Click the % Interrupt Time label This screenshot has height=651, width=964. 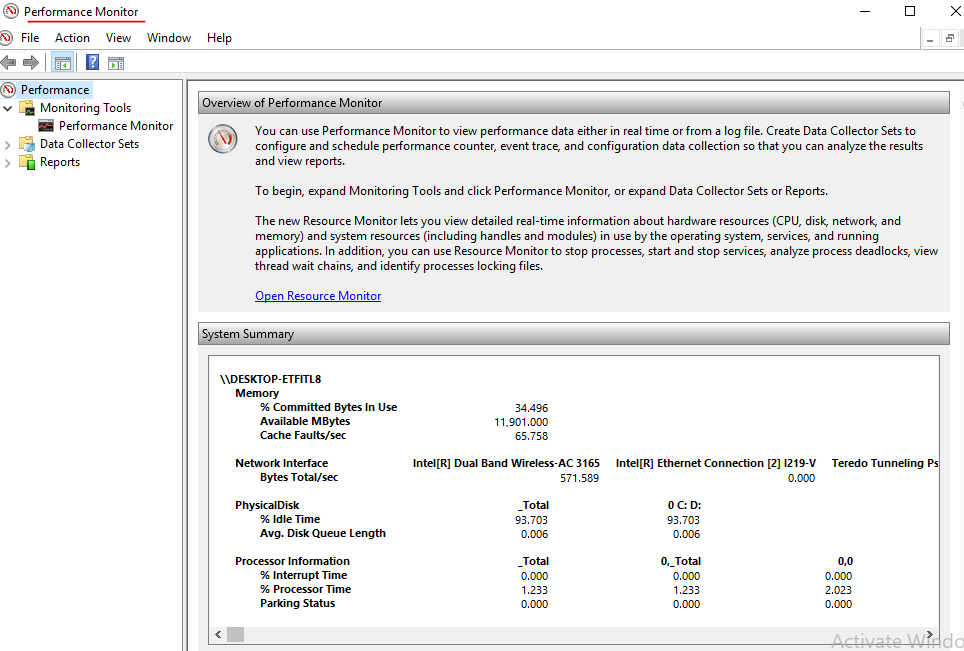click(303, 575)
